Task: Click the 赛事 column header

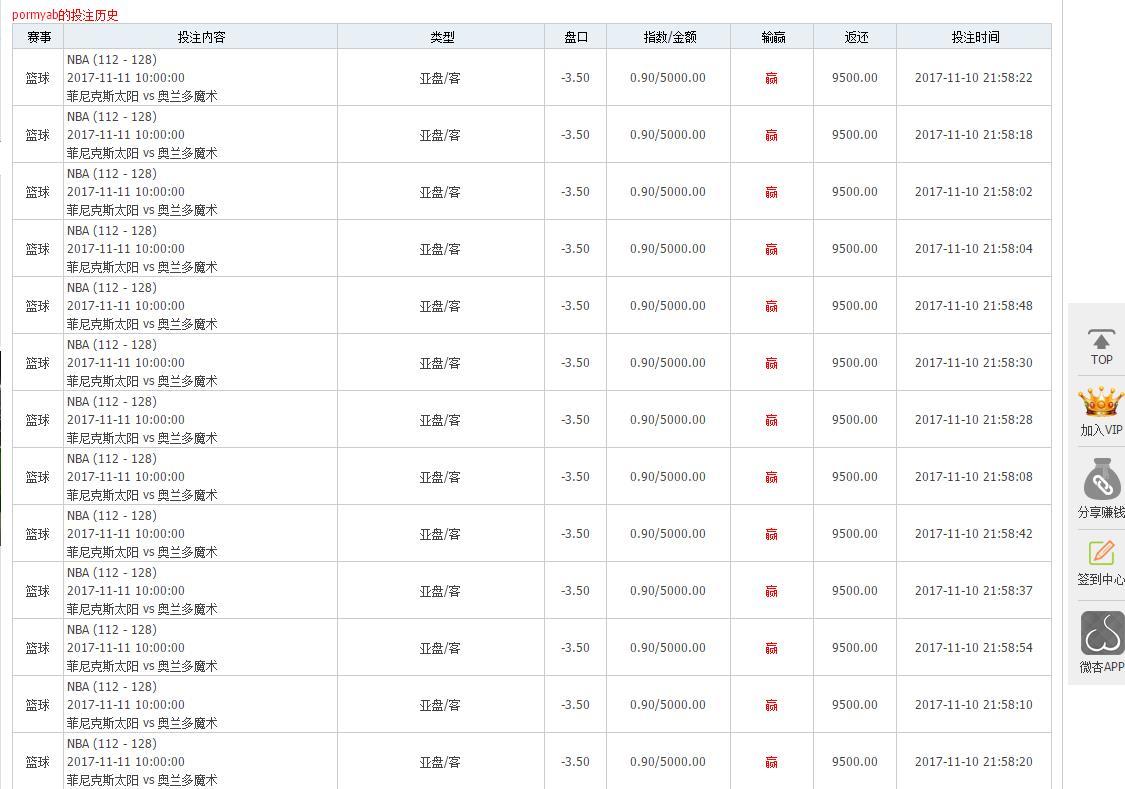Action: point(39,37)
